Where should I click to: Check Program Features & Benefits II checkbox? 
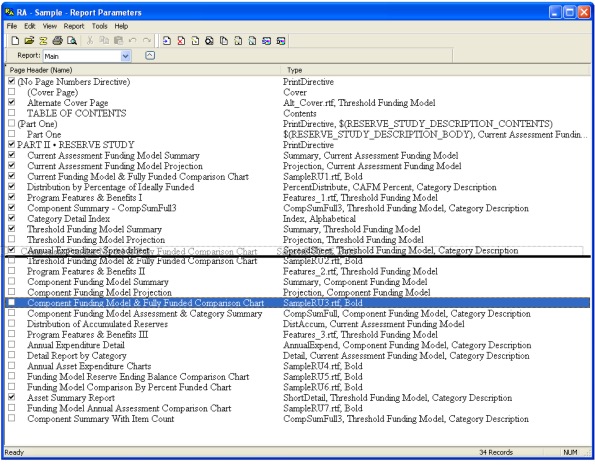(11, 271)
